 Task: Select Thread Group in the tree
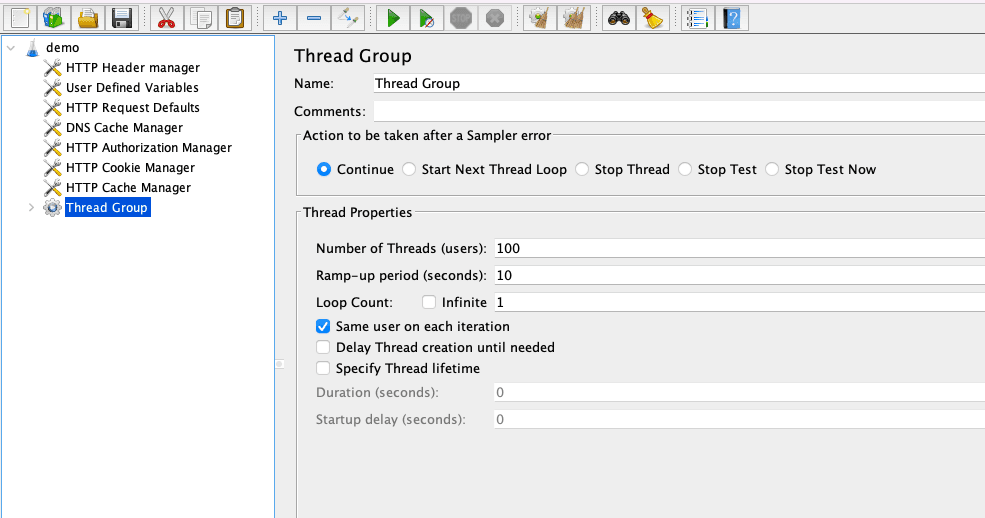pyautogui.click(x=107, y=208)
